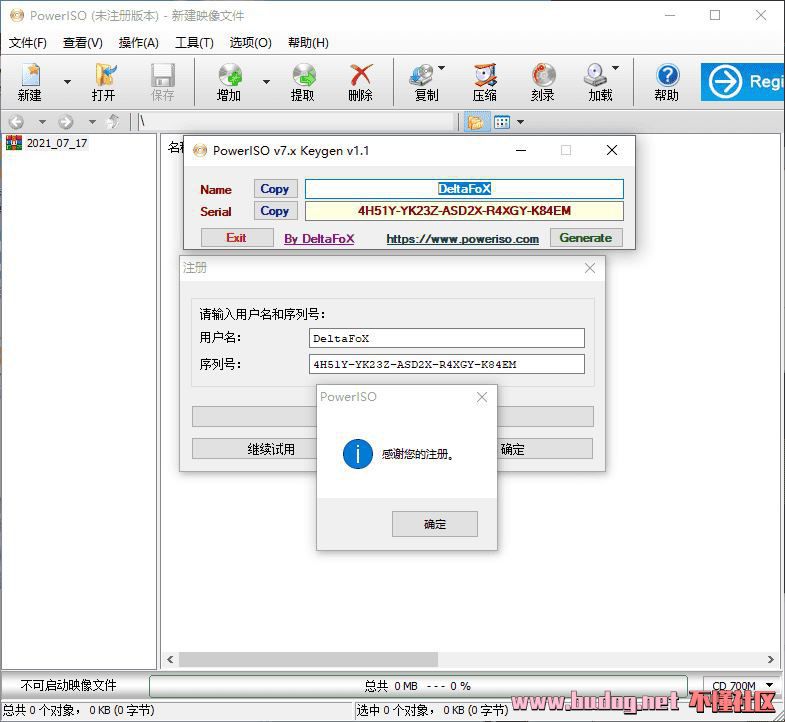The height and width of the screenshot is (722, 785).
Task: Select the 2021_07_17 item in the tree
Action: [56, 143]
